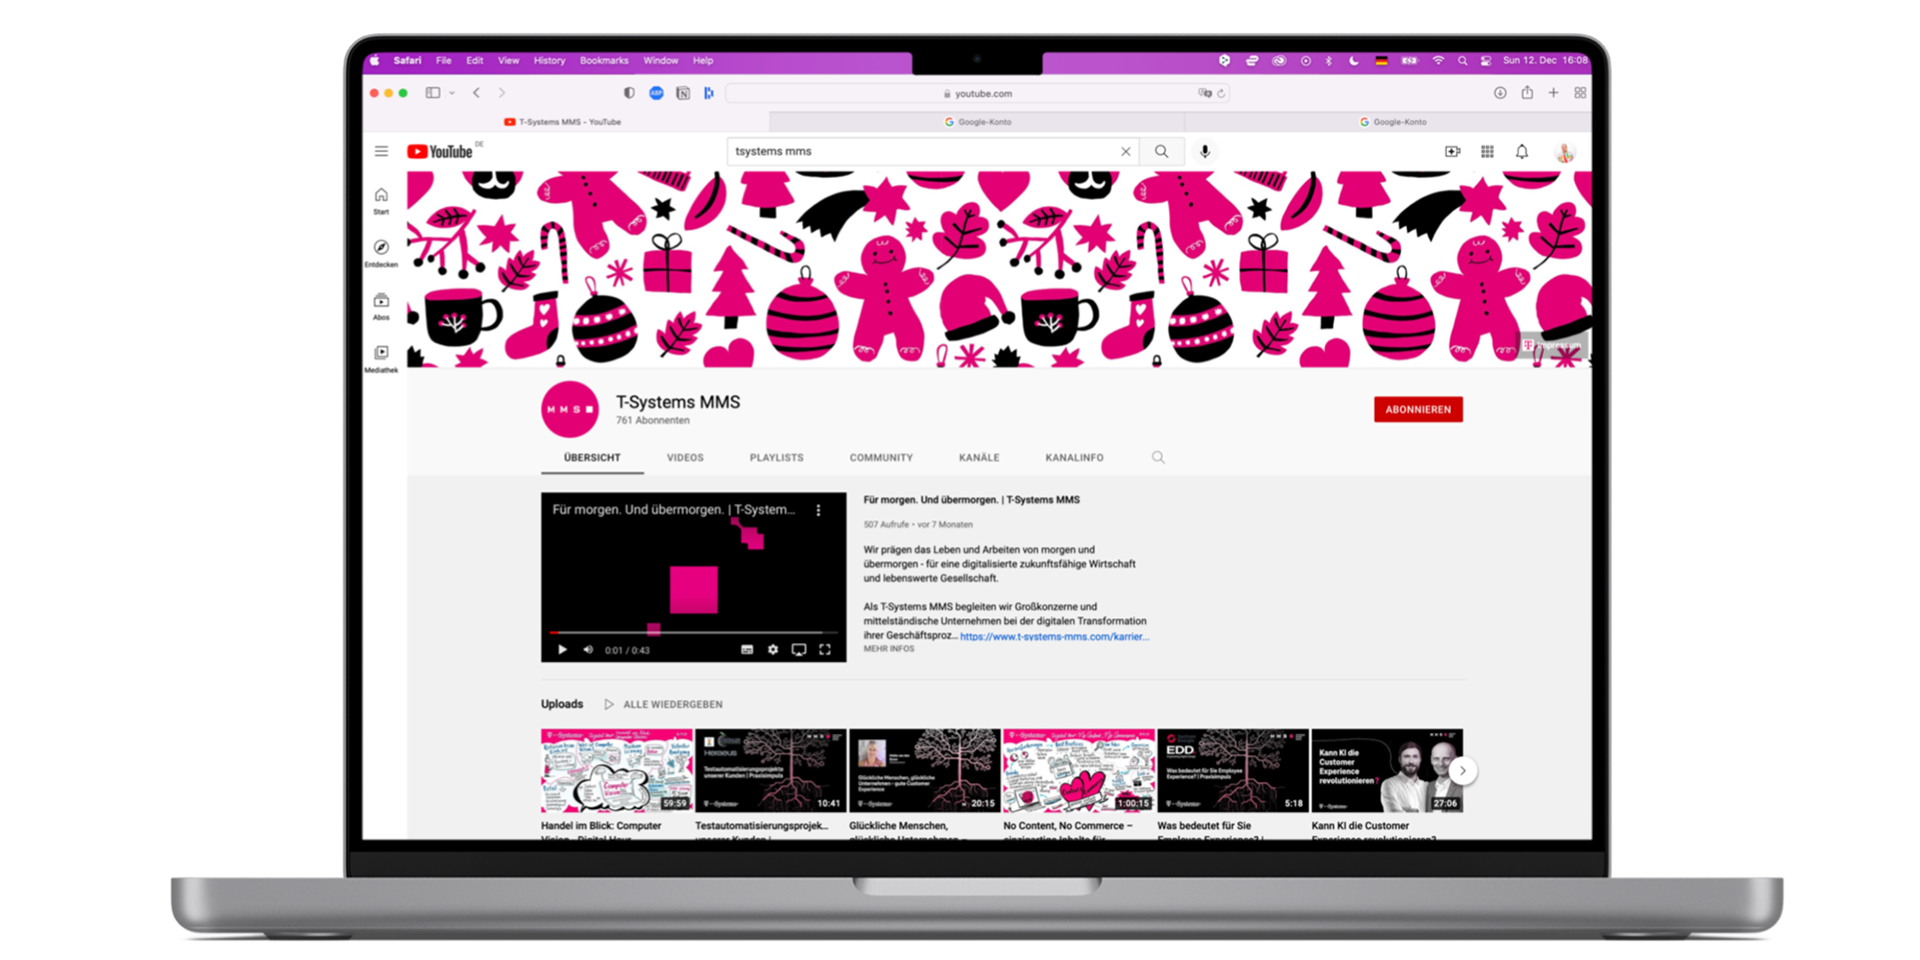Open Mediathek in the sidebar
1920x960 pixels.
tap(381, 359)
